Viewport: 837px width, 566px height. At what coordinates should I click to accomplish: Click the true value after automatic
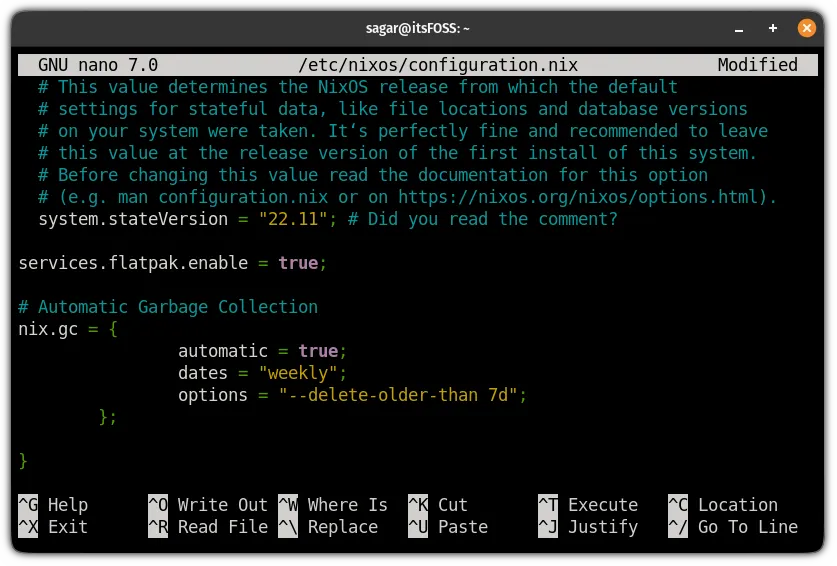[x=318, y=351]
